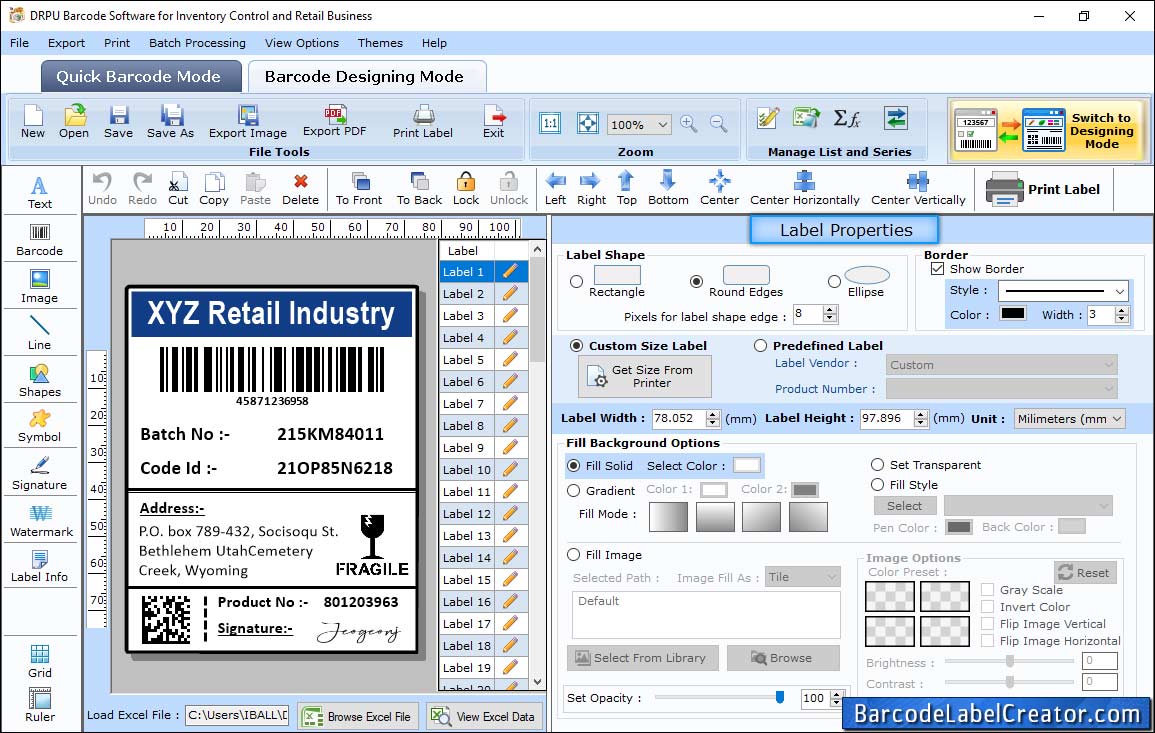Open the View Options menu

click(x=302, y=43)
